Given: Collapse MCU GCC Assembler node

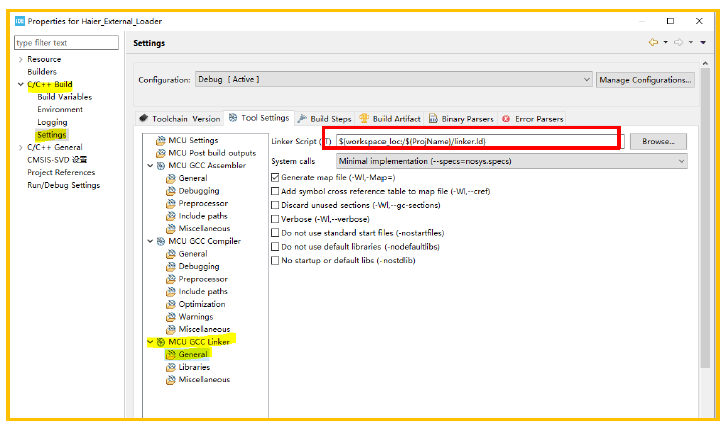Looking at the screenshot, I should click(150, 166).
